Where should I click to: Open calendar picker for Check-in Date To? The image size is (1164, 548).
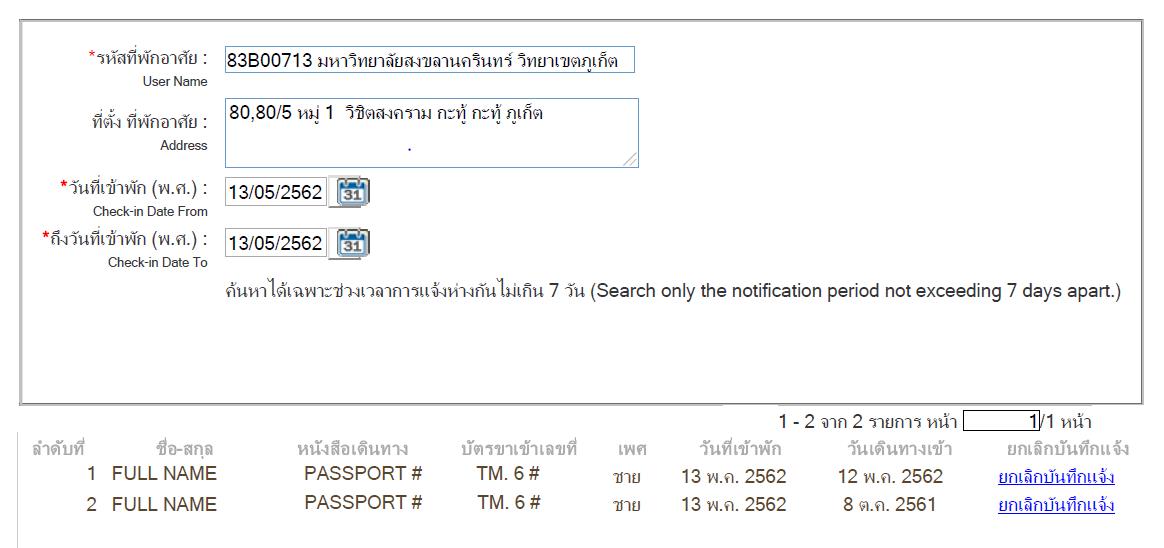(x=350, y=243)
